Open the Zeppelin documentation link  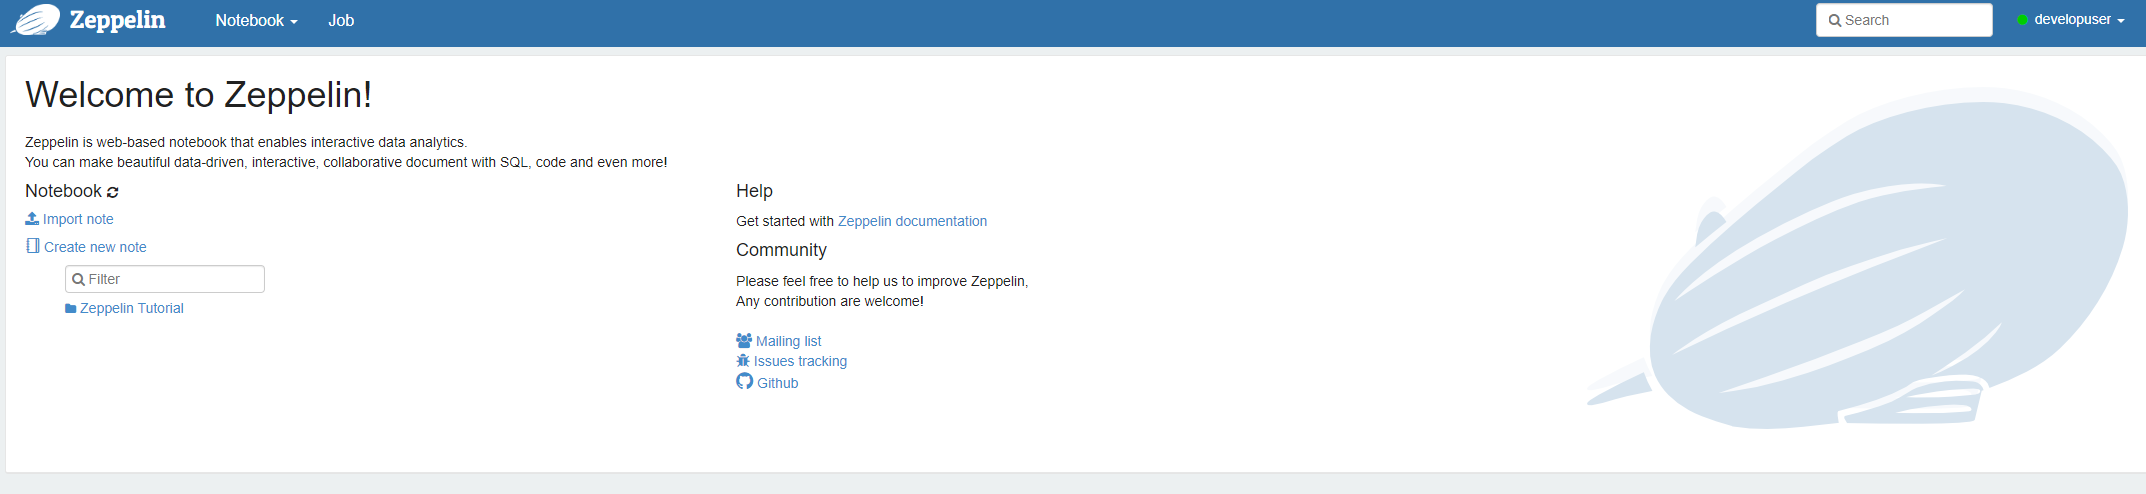(912, 221)
